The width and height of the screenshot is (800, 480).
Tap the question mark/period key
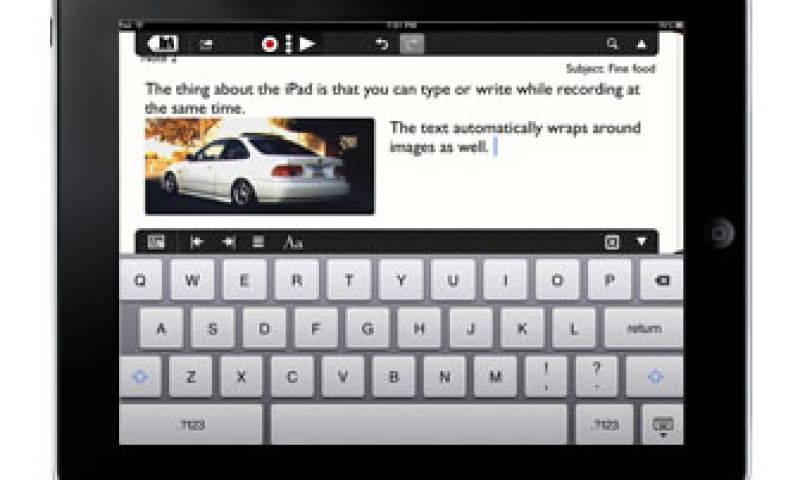tap(596, 377)
